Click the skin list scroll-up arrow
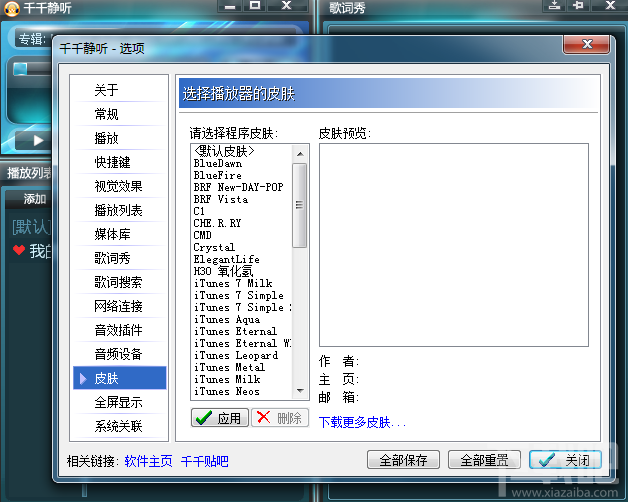This screenshot has width=628, height=502. pos(300,154)
